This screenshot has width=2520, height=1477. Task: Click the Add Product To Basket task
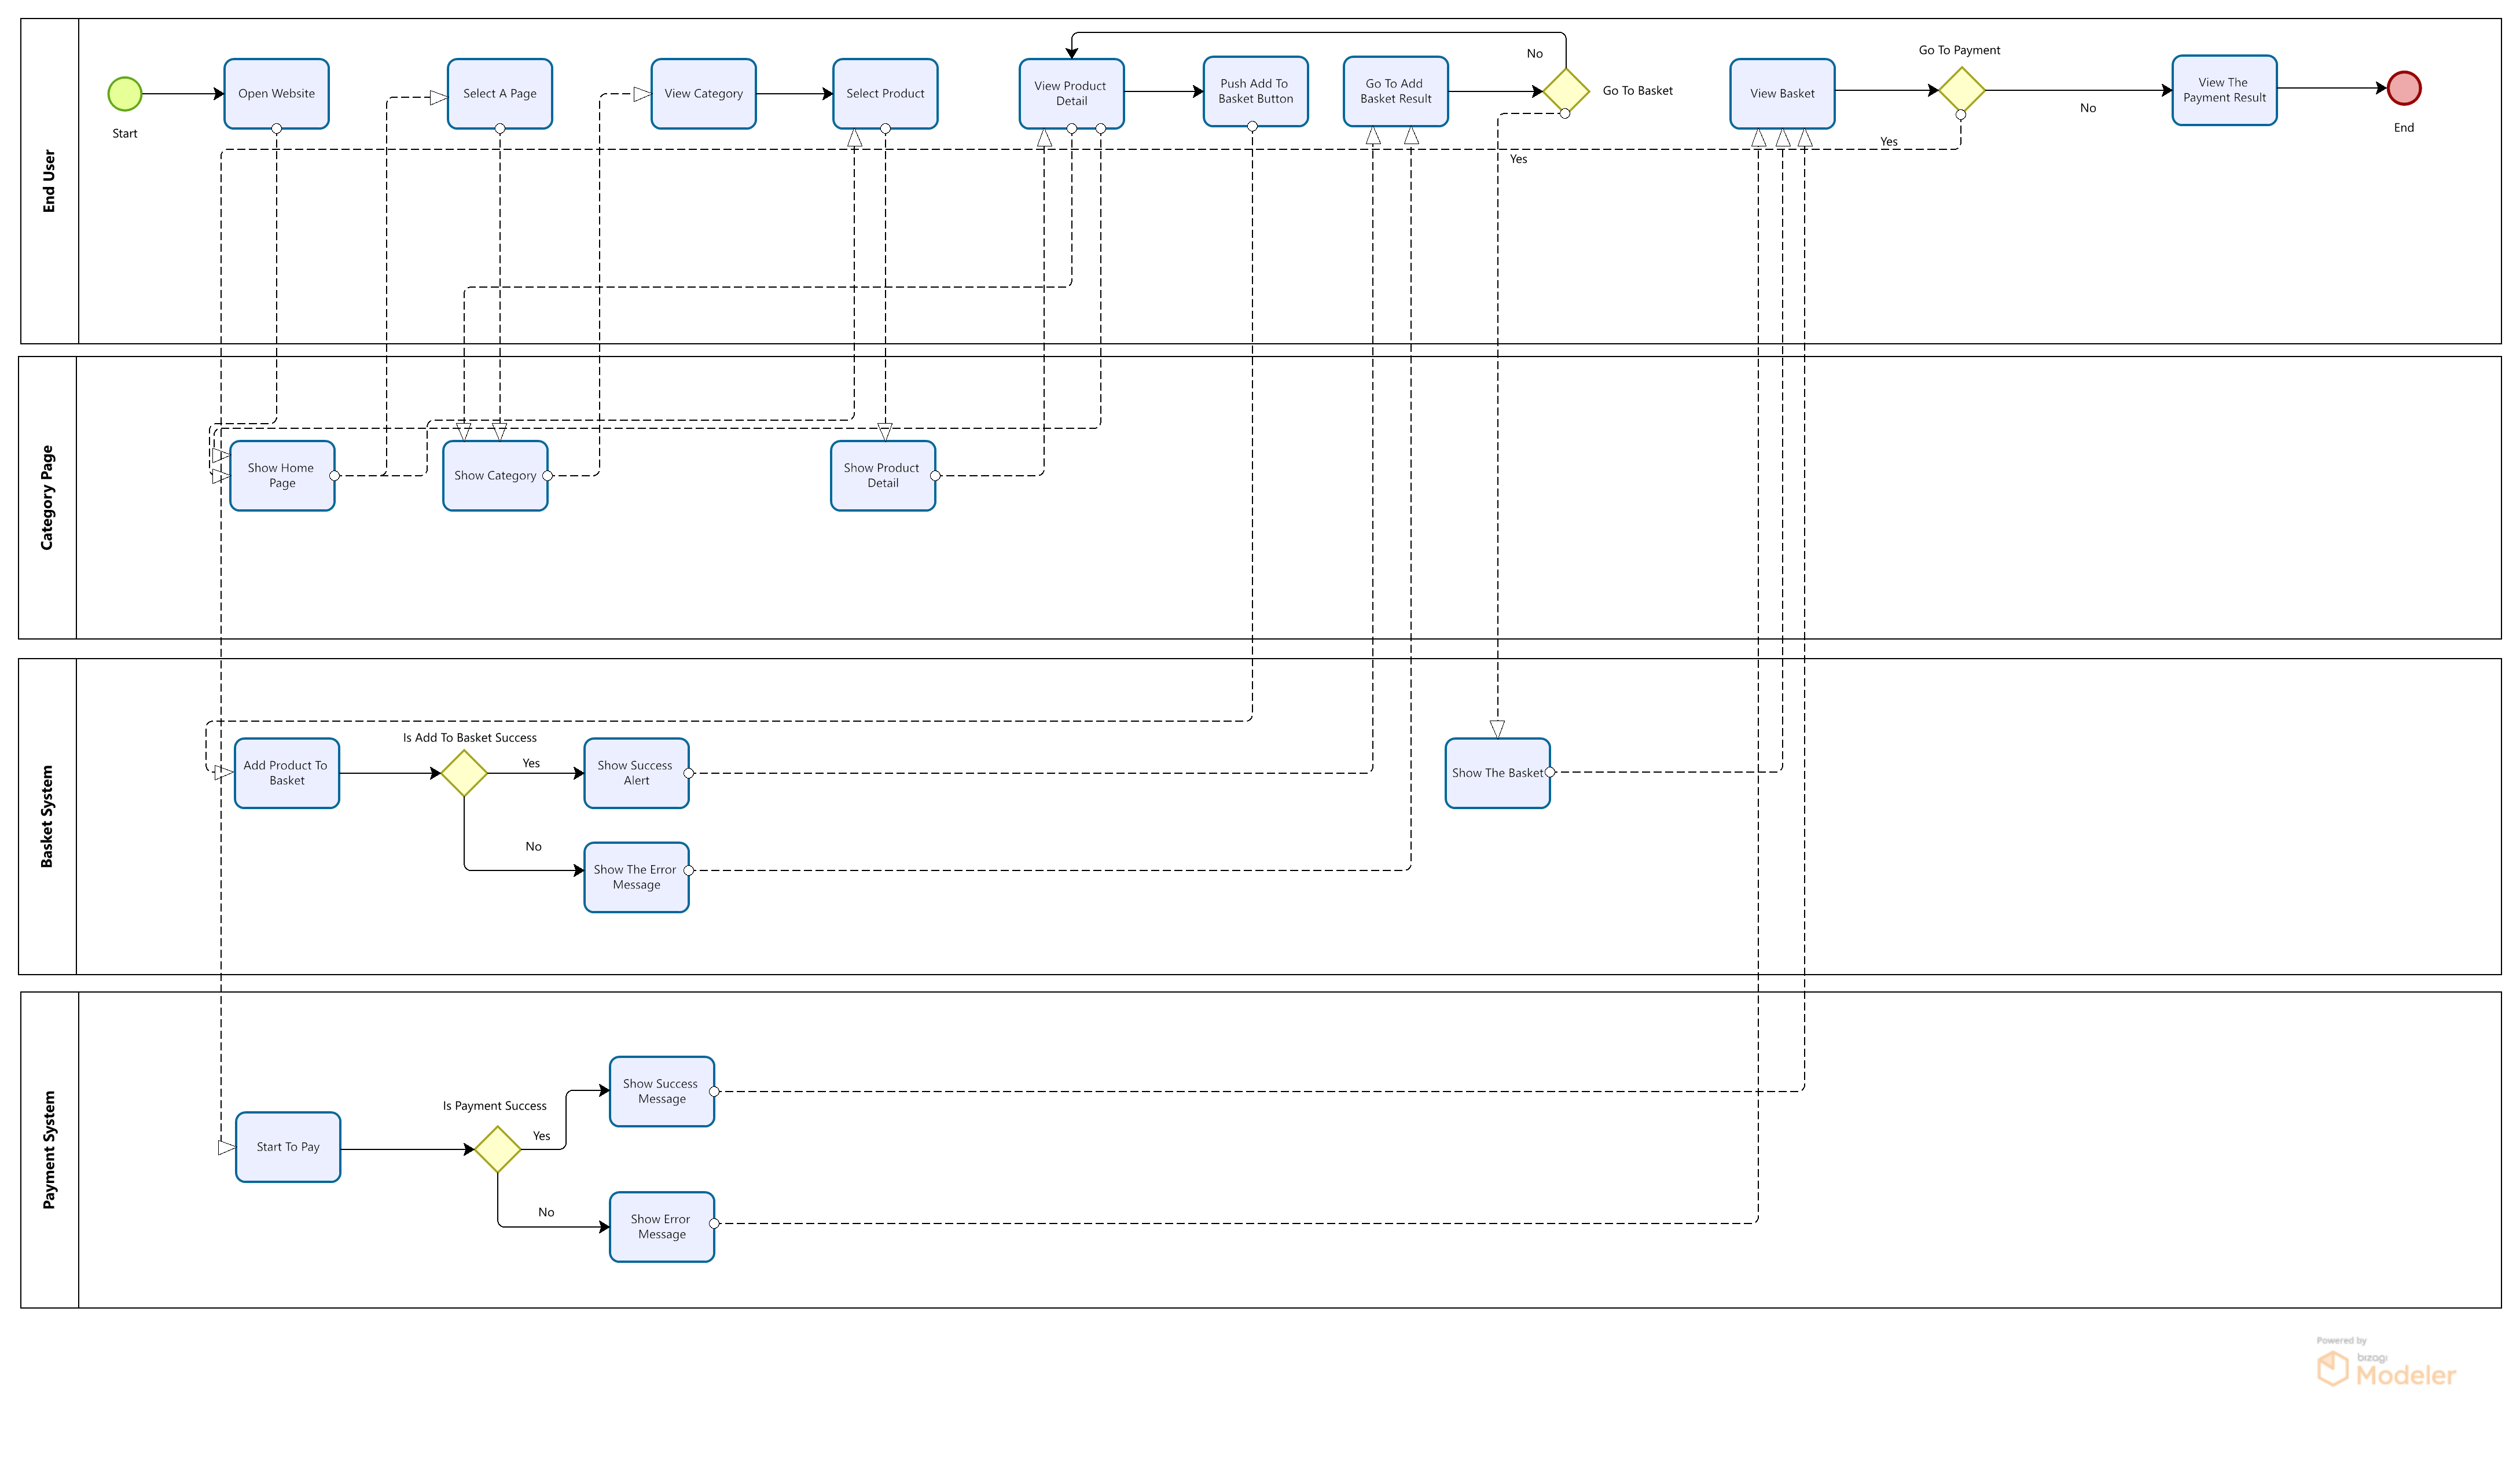[287, 773]
